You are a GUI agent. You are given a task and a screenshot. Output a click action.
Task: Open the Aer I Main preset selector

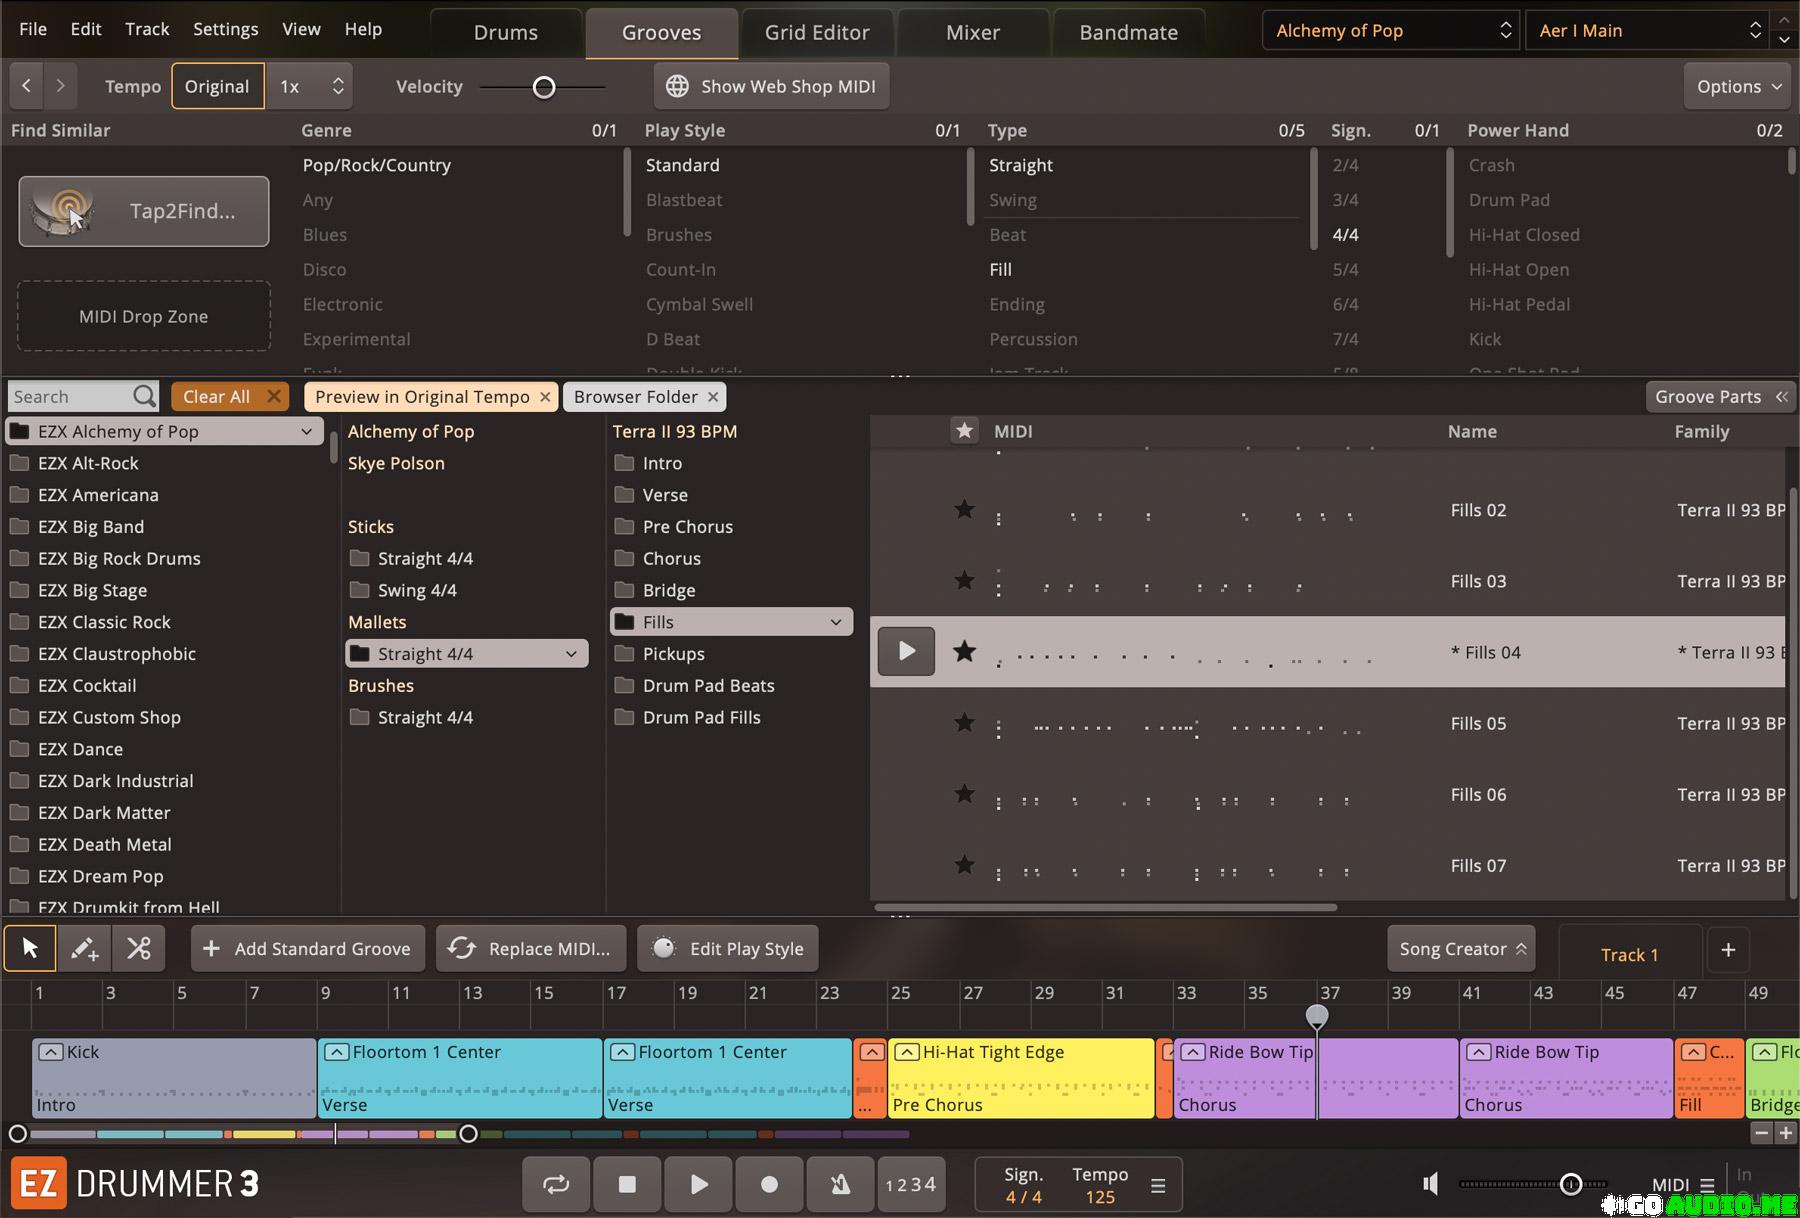coord(1648,30)
